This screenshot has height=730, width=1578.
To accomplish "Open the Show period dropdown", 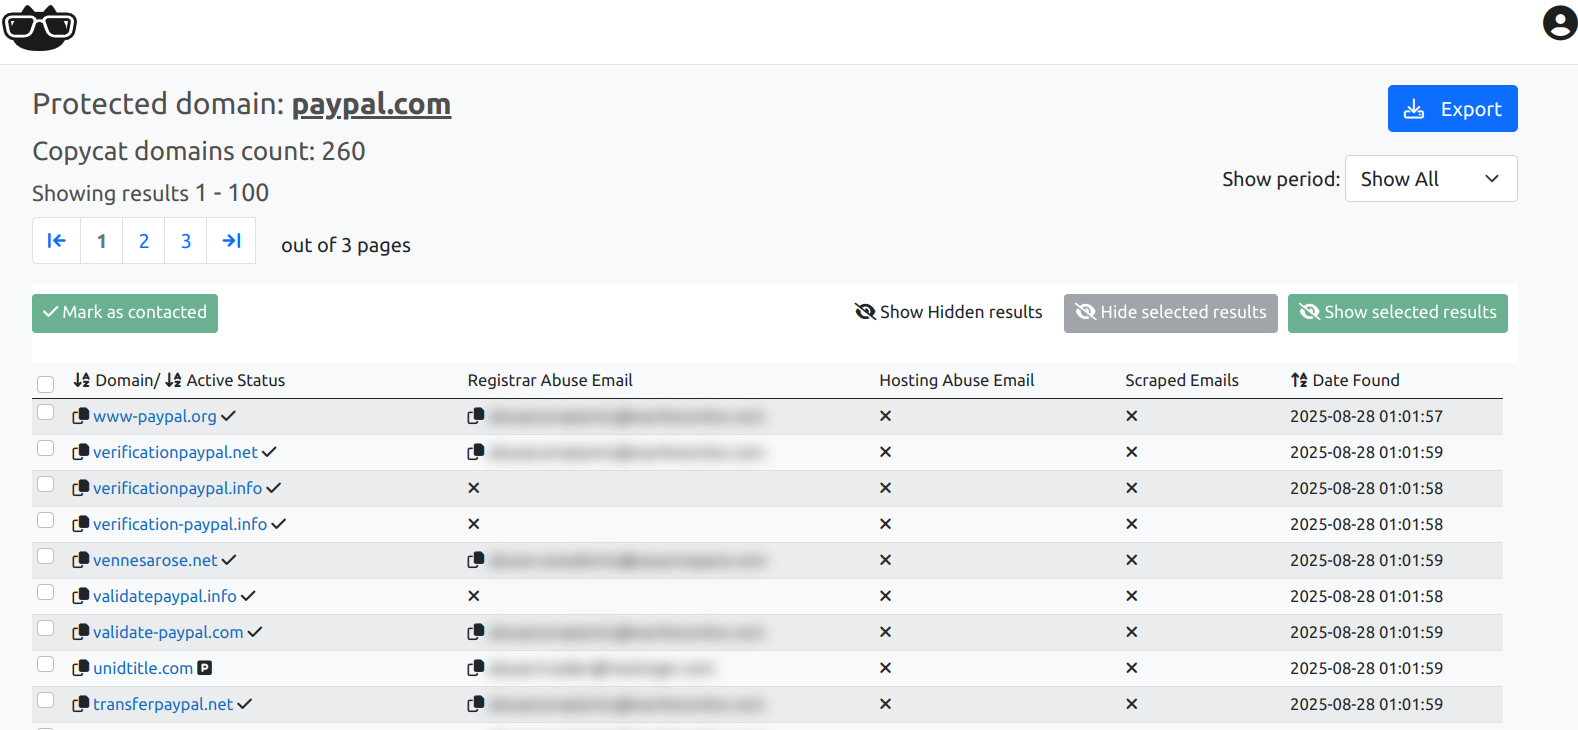I will tap(1431, 179).
